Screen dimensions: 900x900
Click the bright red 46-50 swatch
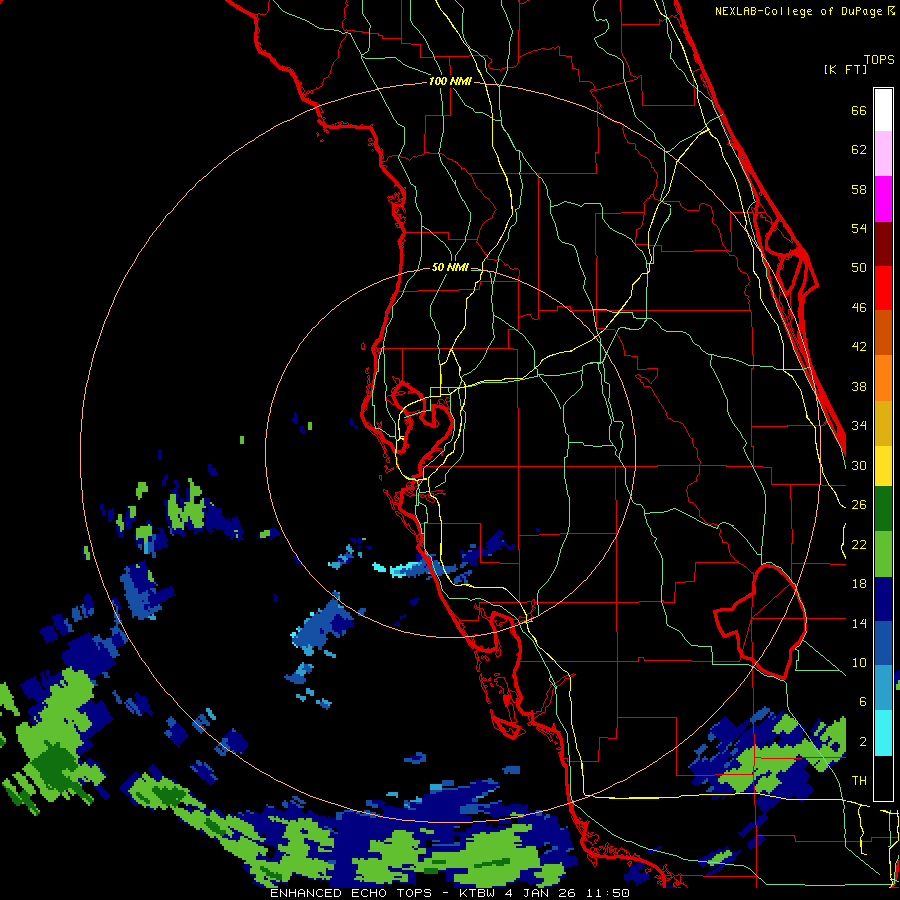pos(883,288)
